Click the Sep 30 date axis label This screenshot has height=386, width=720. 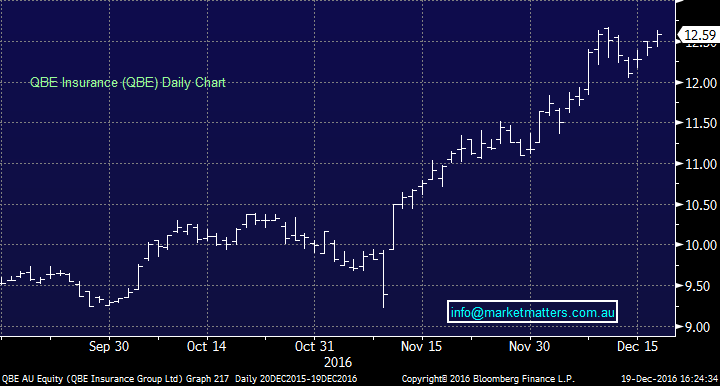click(109, 346)
